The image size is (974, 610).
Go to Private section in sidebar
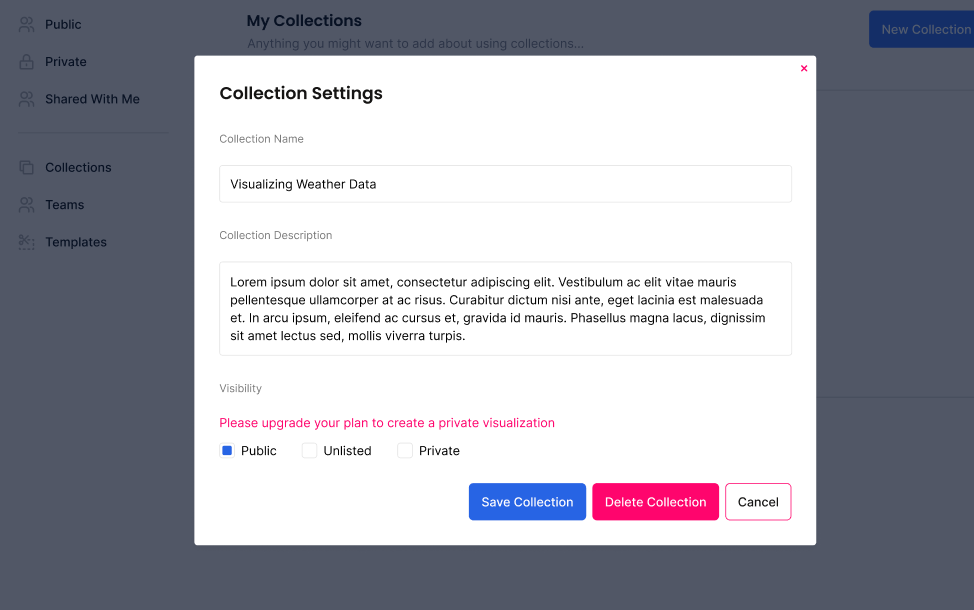[65, 61]
